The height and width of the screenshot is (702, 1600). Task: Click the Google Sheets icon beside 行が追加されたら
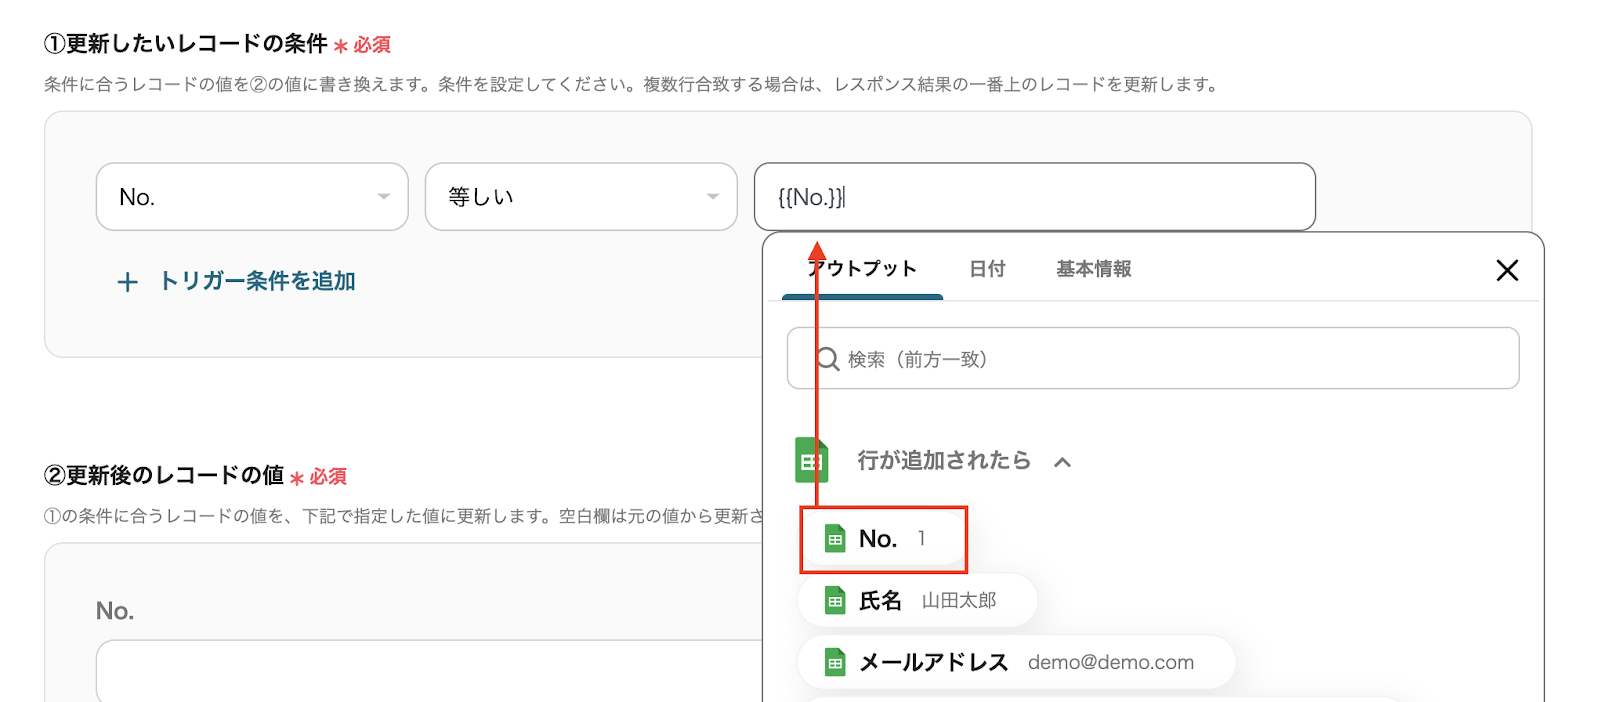tap(812, 461)
